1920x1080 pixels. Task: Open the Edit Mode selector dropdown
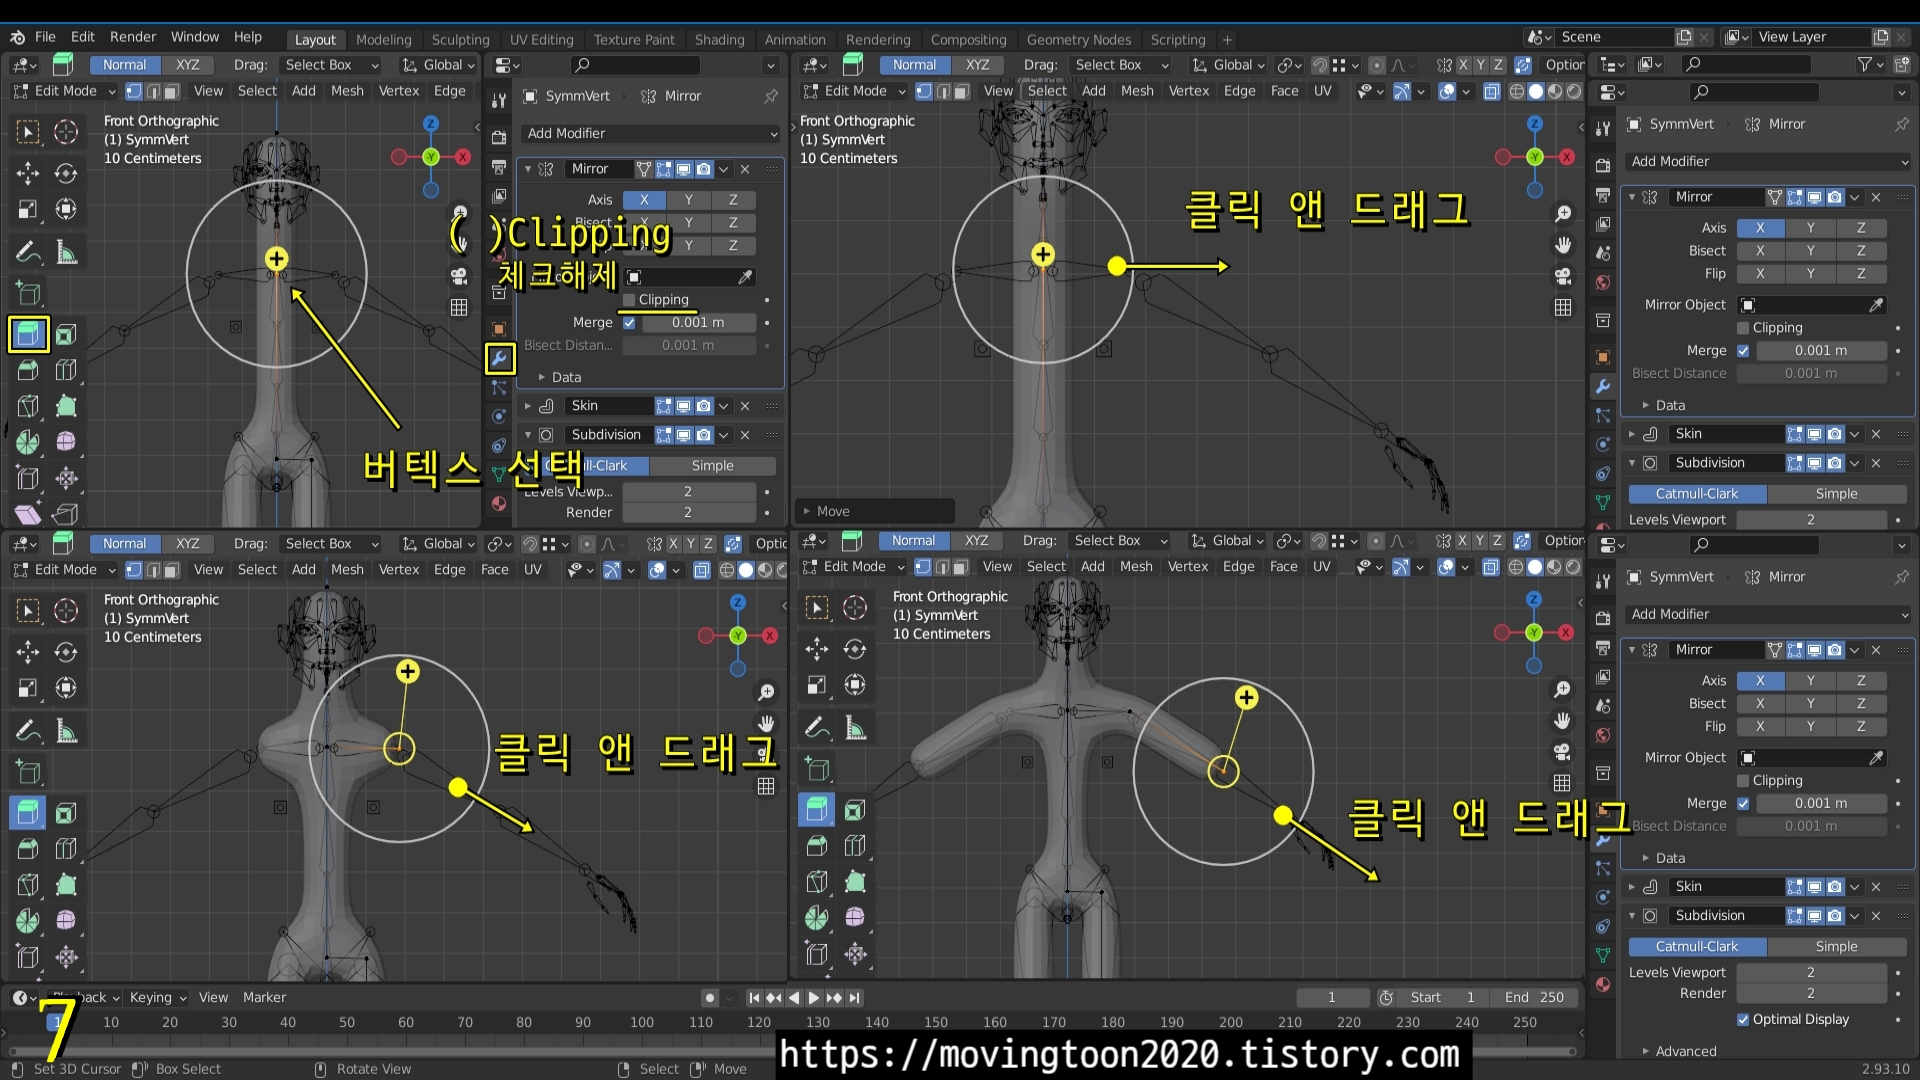65,91
